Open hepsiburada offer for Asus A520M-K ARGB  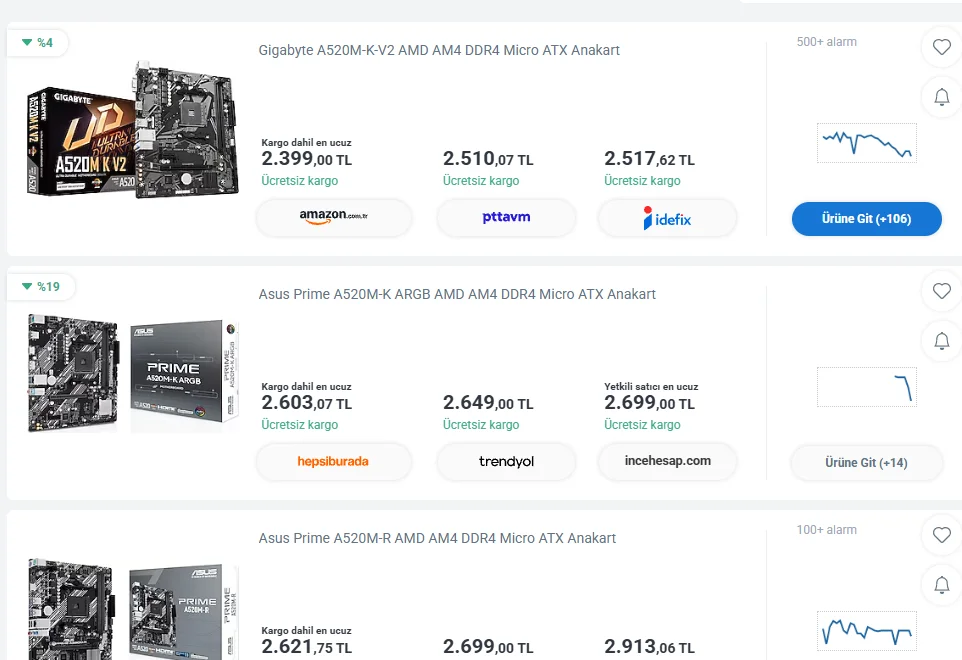click(334, 461)
